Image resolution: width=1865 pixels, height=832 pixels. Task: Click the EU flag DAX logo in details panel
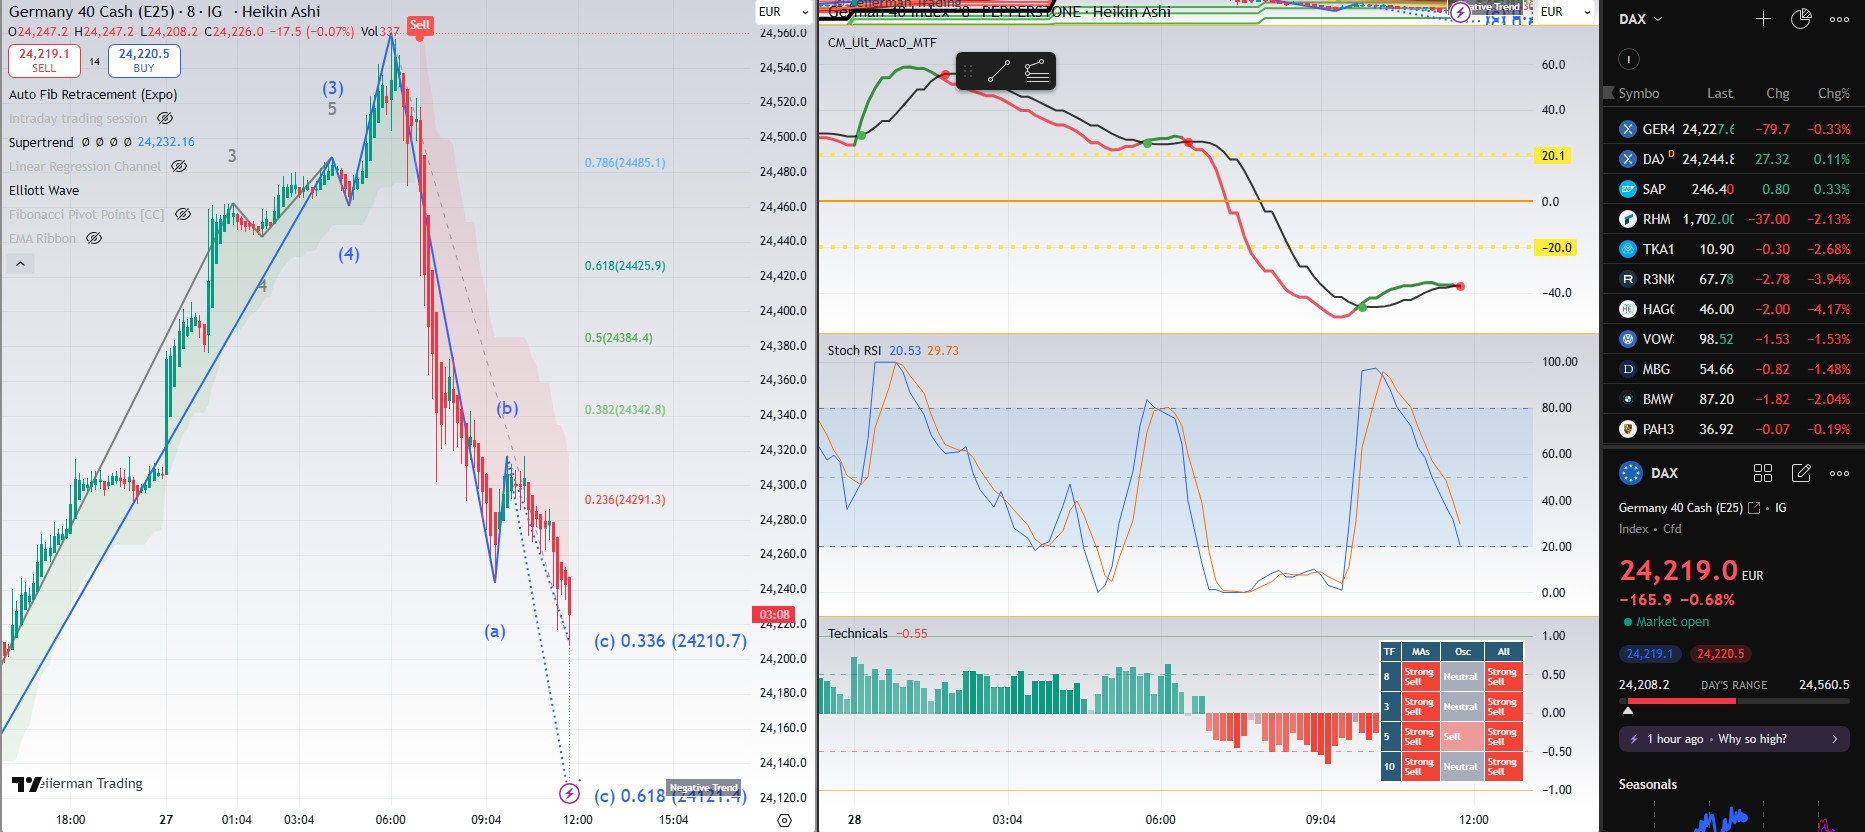(x=1630, y=473)
